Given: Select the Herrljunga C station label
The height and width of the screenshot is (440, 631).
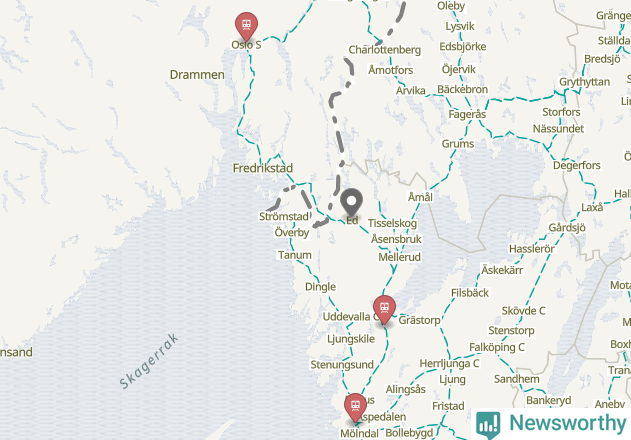Looking at the screenshot, I should tap(449, 364).
